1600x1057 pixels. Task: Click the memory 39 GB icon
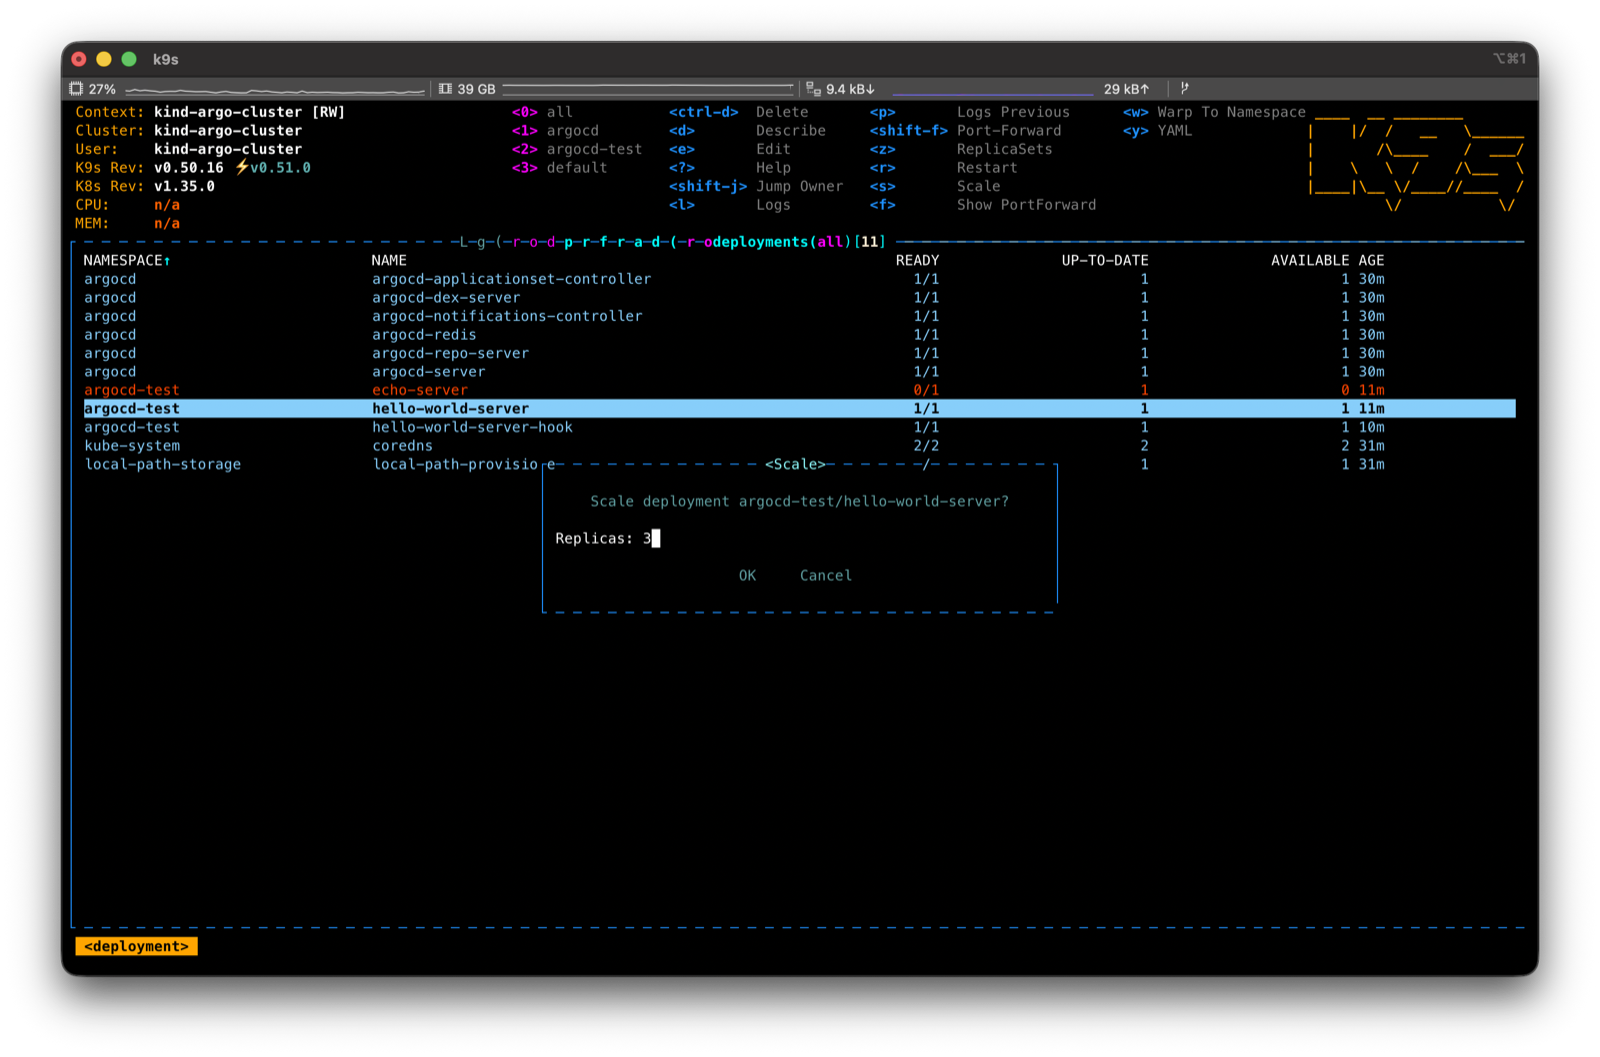(445, 89)
